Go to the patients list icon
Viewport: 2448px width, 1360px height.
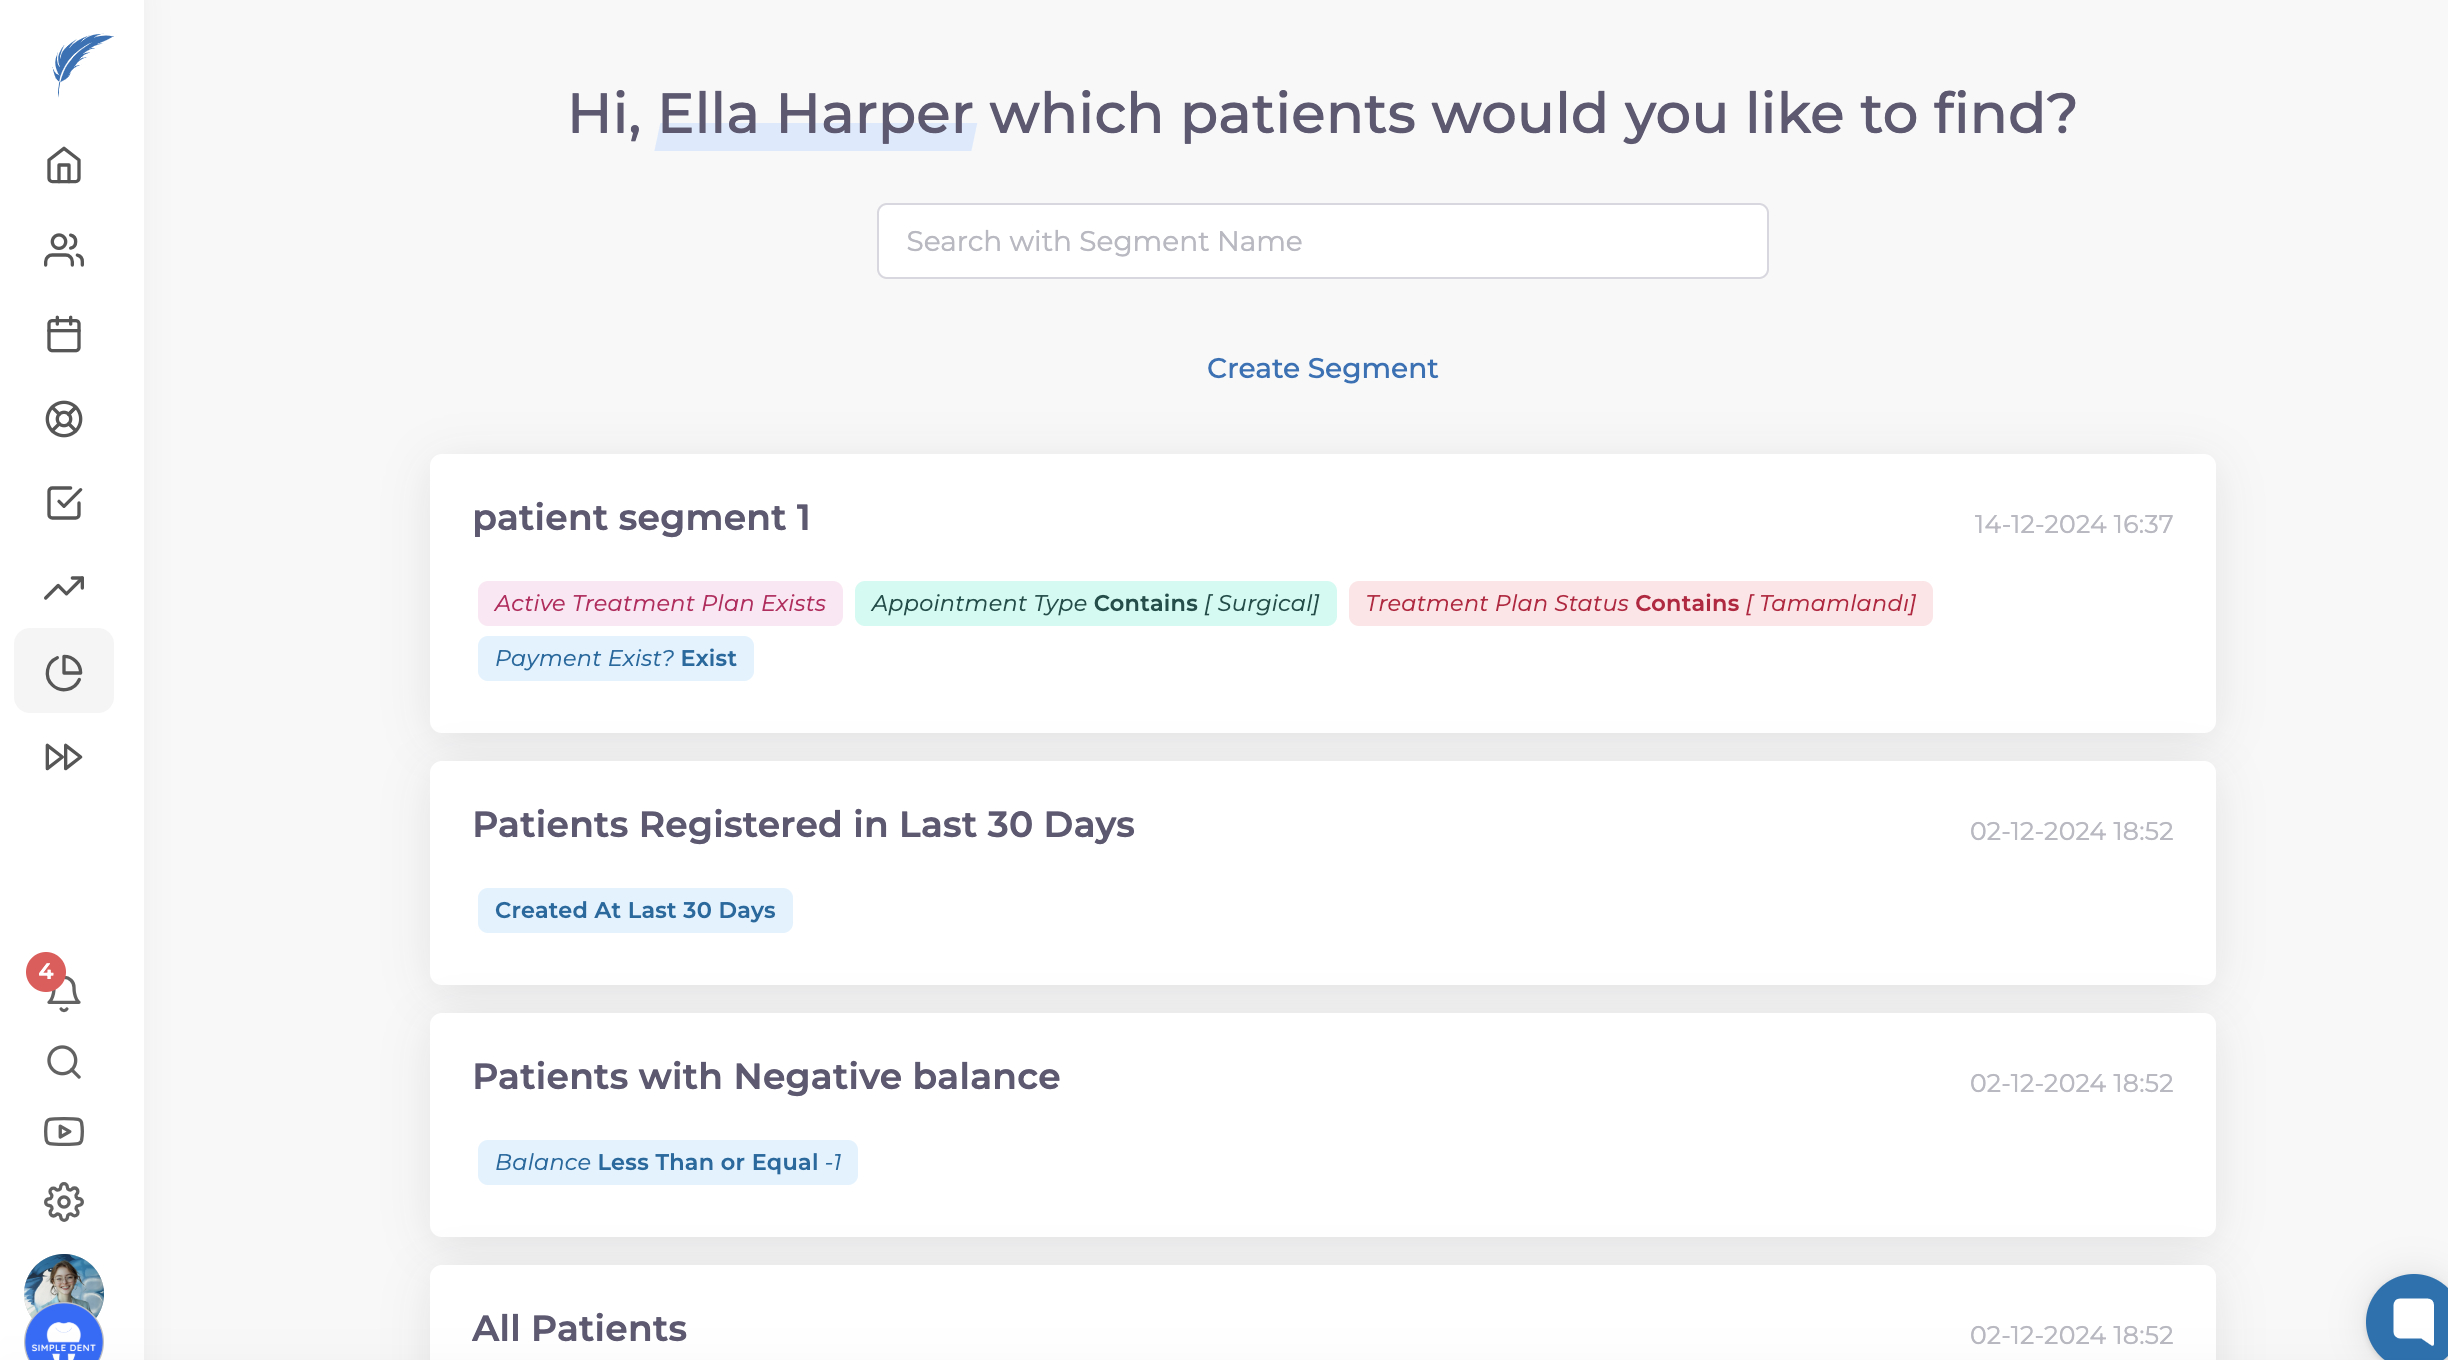(x=64, y=250)
